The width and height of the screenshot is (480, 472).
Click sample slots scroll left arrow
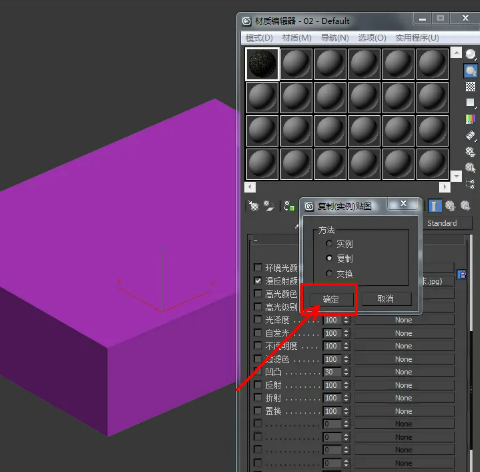click(x=250, y=187)
